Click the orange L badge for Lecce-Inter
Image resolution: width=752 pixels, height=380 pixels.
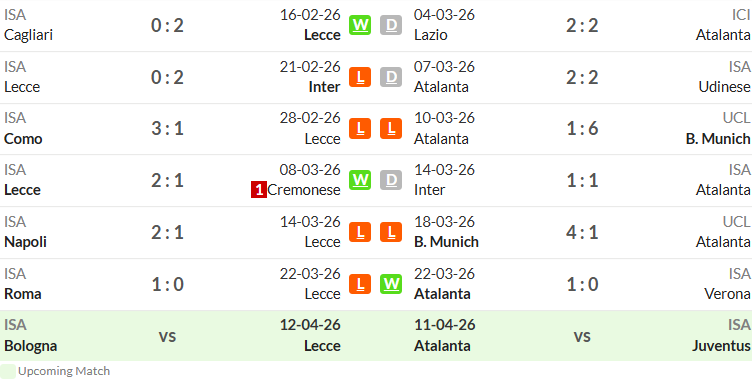point(360,77)
